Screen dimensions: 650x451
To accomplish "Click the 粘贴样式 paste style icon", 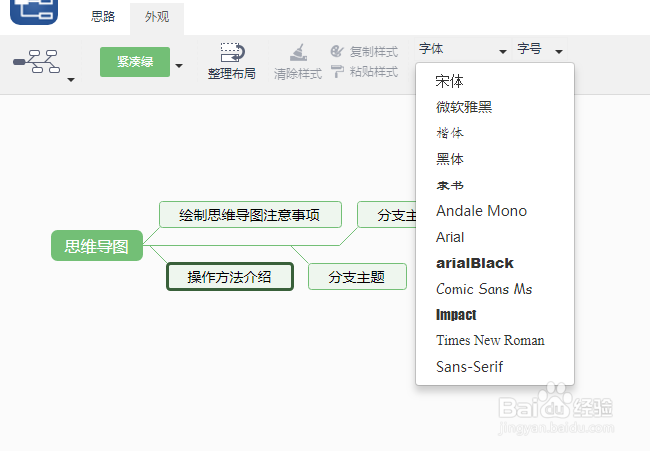I will 338,72.
